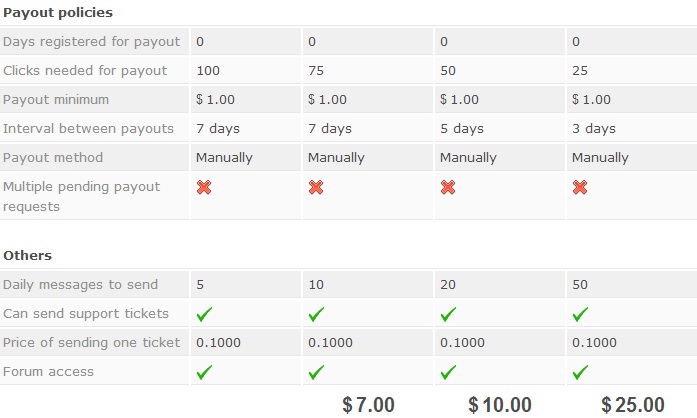
Task: Click the 3 days payout interval cell
Action: pyautogui.click(x=593, y=129)
